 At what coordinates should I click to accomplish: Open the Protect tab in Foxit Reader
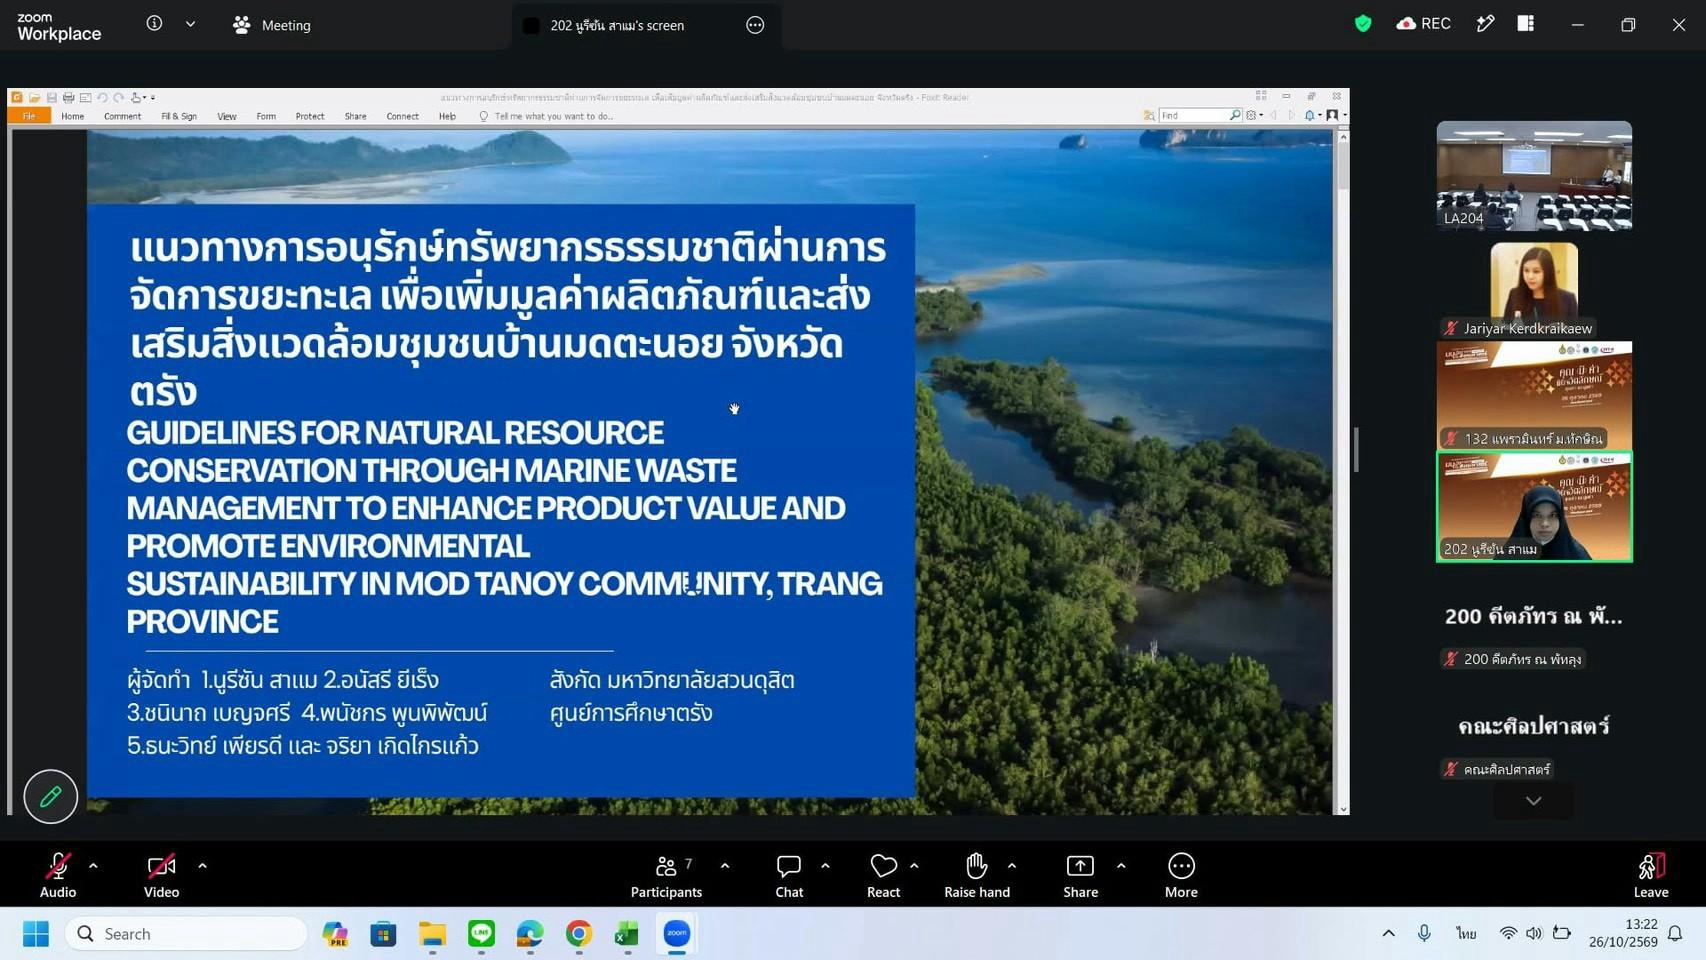pyautogui.click(x=310, y=116)
